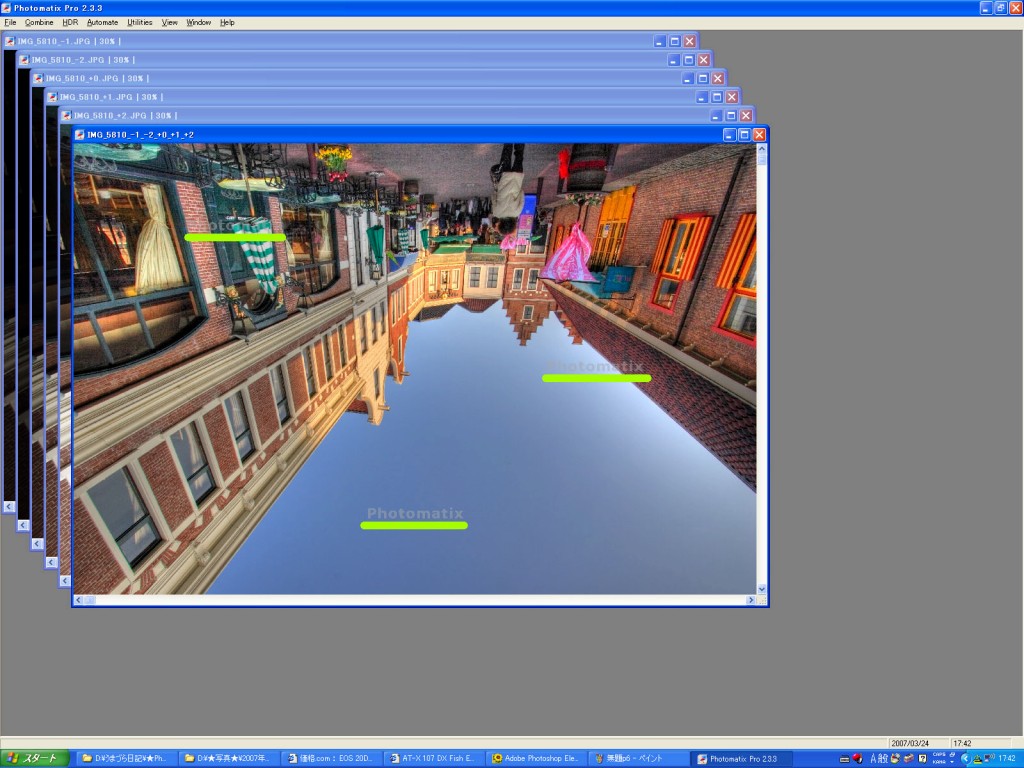Screen dimensions: 1024x768
Task: Open the Help menu
Action: pos(227,22)
